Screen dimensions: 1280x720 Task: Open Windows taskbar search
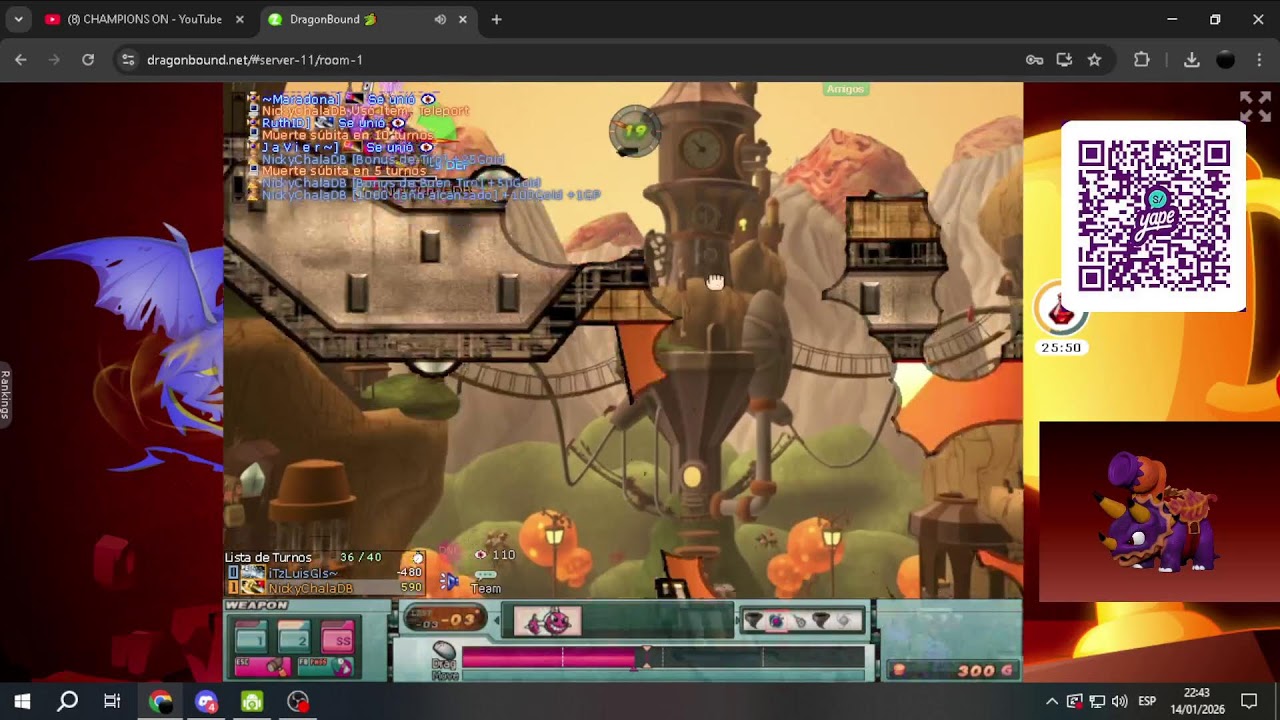(67, 701)
